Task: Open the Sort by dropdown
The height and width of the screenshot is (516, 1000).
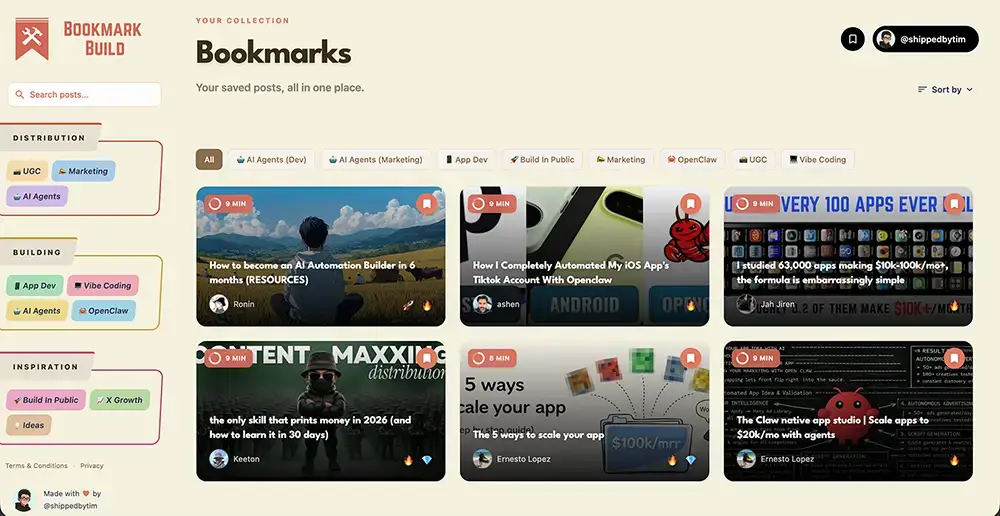Action: click(945, 90)
